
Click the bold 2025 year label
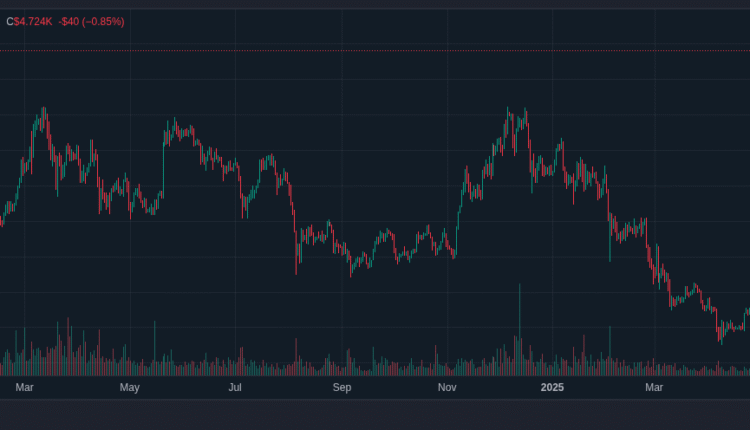tap(553, 386)
